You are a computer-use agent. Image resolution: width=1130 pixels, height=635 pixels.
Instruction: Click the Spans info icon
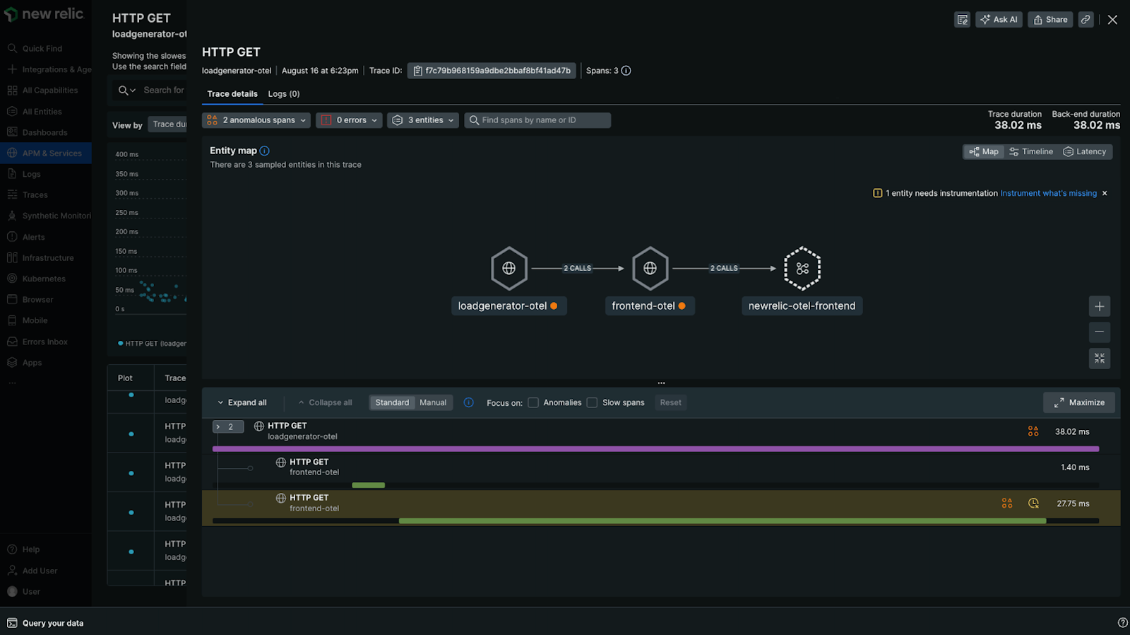pyautogui.click(x=626, y=71)
